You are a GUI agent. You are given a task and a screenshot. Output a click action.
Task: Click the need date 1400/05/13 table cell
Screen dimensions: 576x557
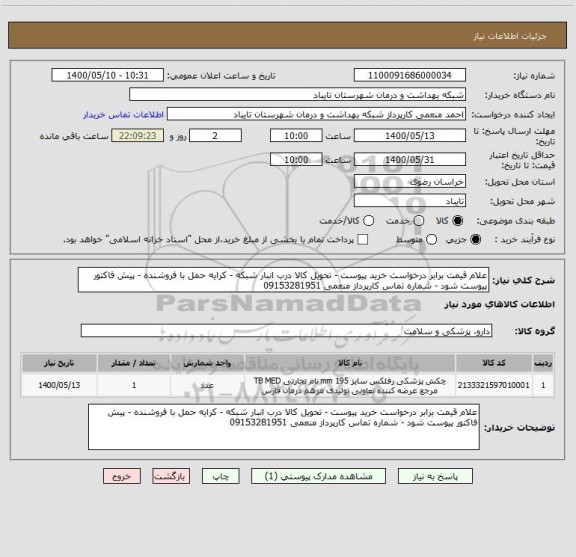(59, 385)
